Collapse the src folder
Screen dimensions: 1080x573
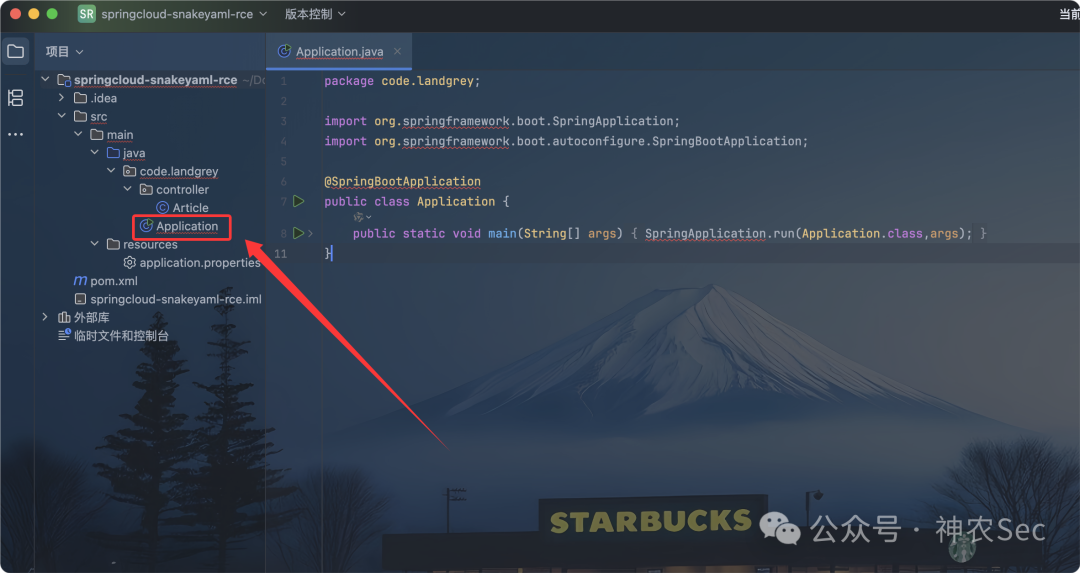(62, 116)
